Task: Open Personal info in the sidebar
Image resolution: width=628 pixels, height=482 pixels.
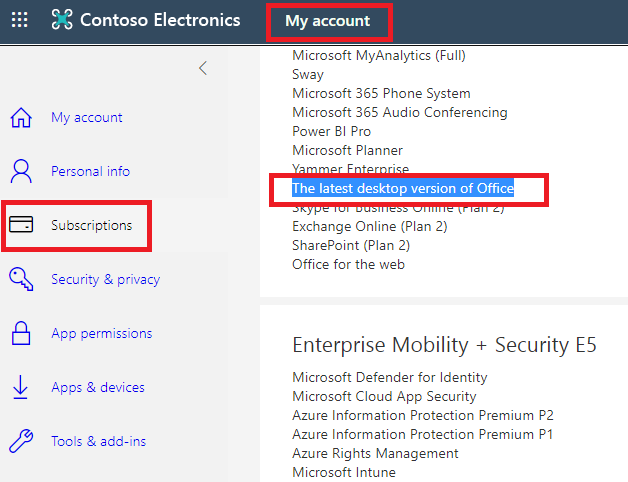Action: point(90,171)
